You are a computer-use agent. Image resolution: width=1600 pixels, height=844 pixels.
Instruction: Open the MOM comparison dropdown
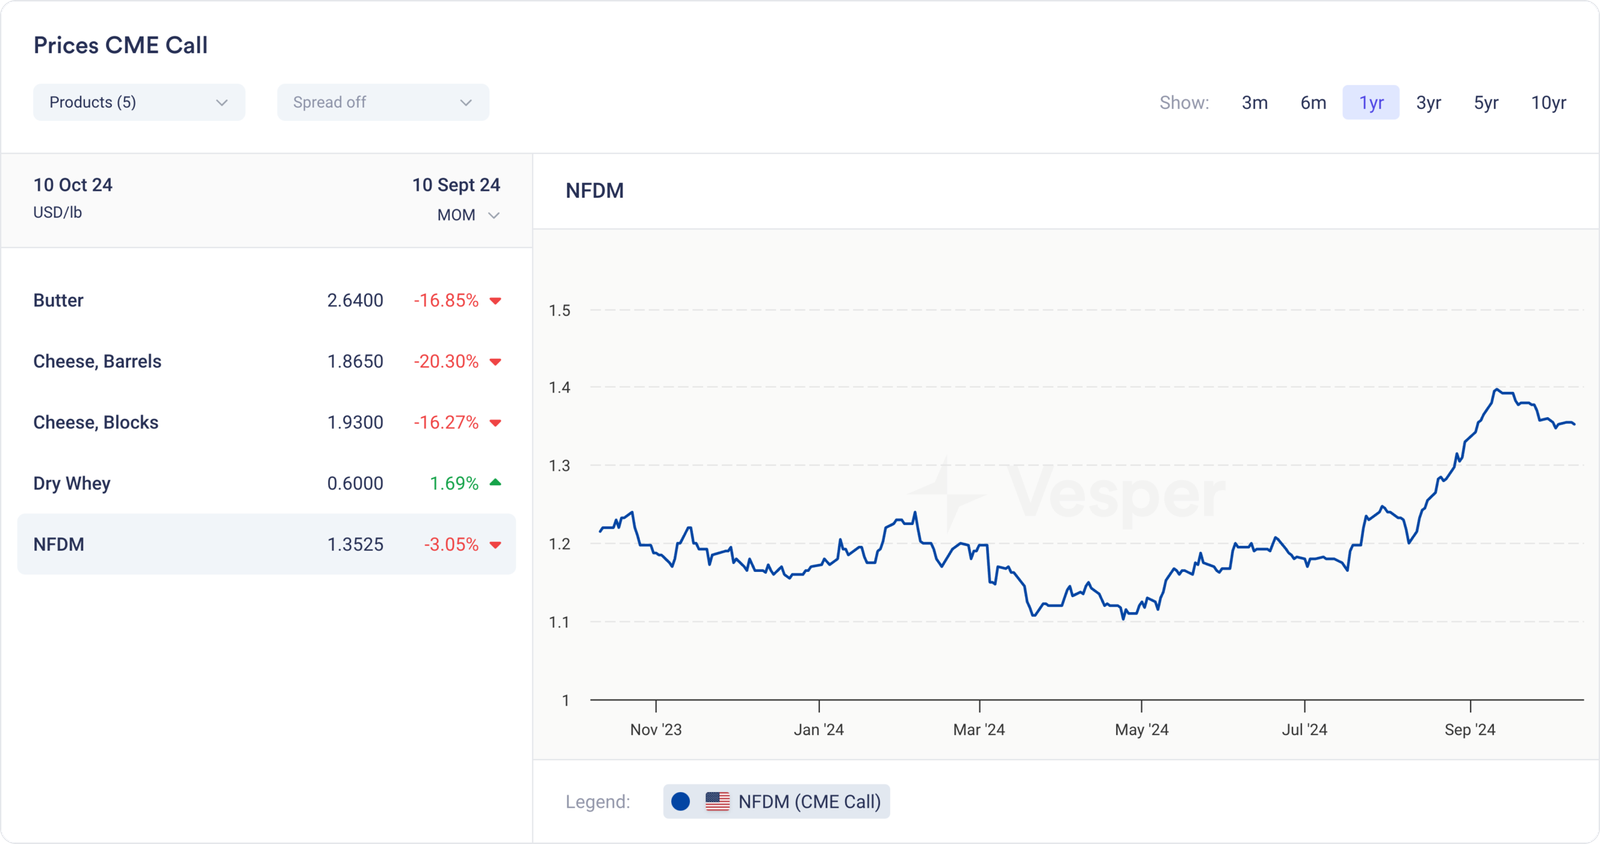(468, 215)
